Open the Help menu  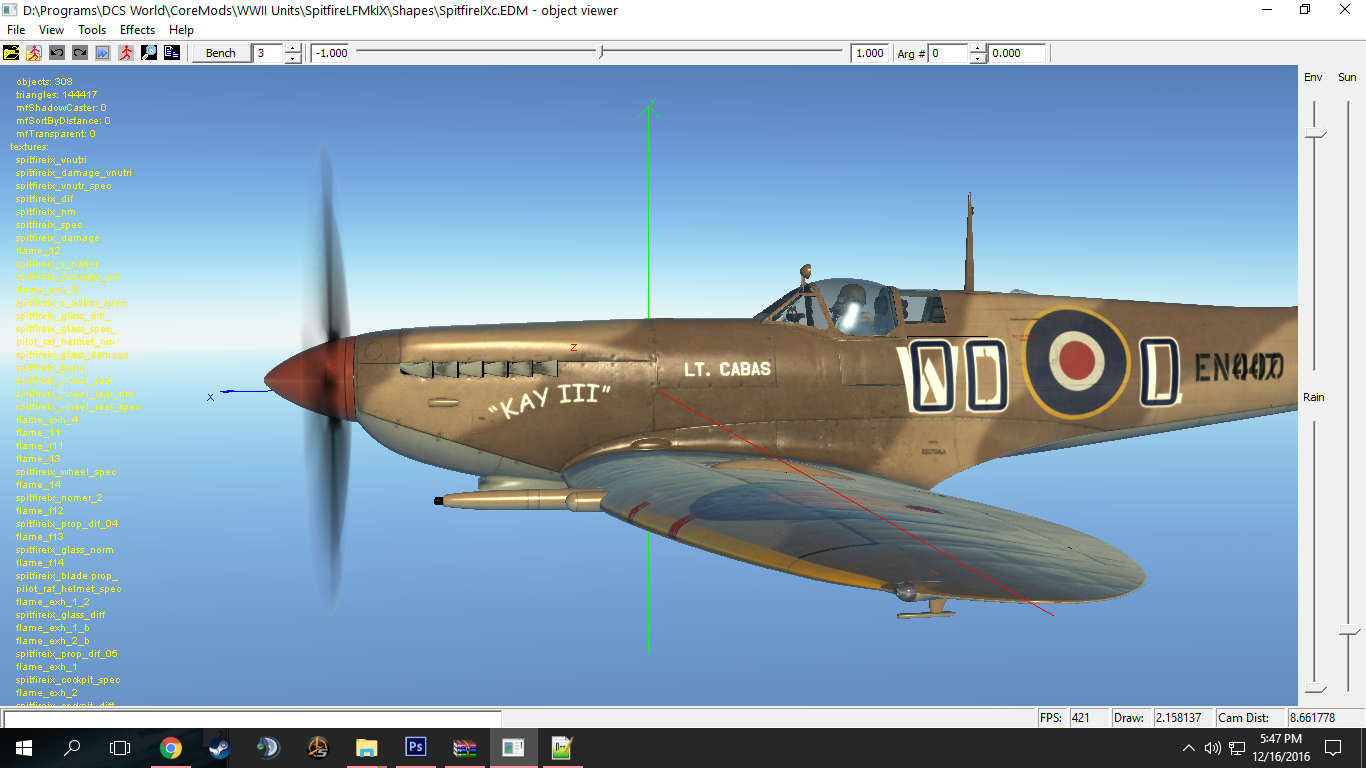tap(181, 30)
